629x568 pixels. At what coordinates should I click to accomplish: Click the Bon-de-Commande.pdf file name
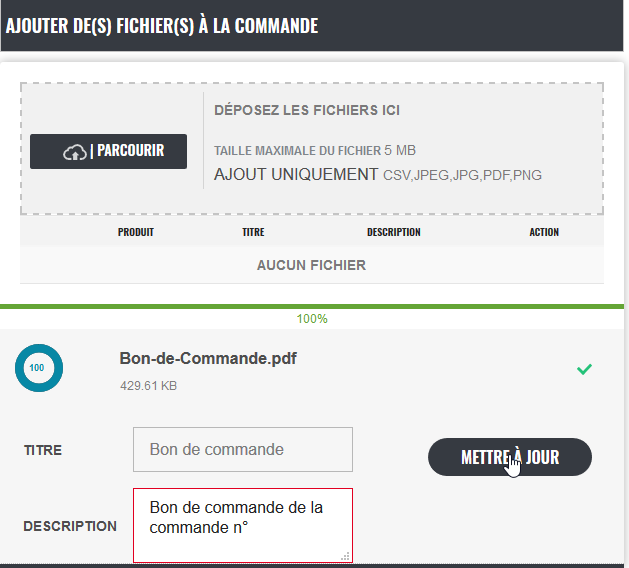coord(208,358)
